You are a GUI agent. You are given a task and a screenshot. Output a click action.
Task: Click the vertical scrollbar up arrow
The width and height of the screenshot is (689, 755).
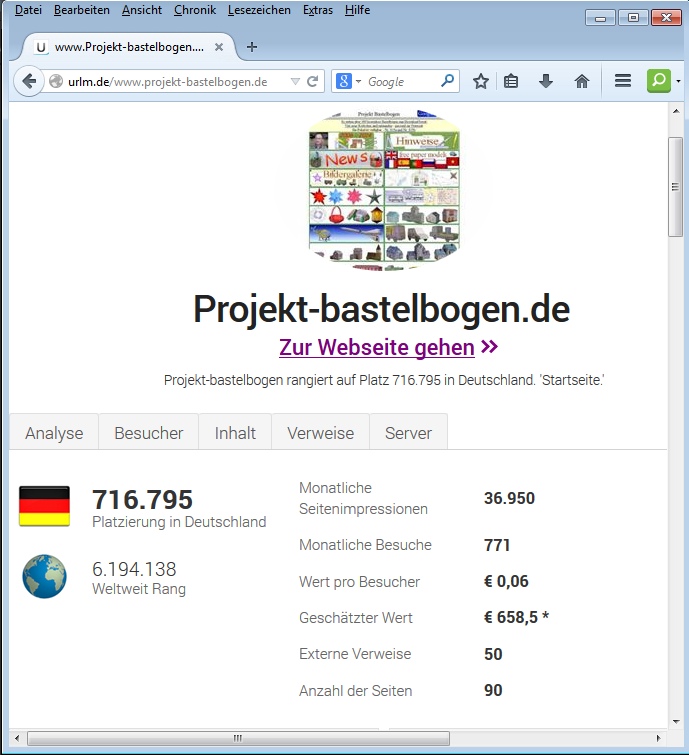click(x=676, y=111)
